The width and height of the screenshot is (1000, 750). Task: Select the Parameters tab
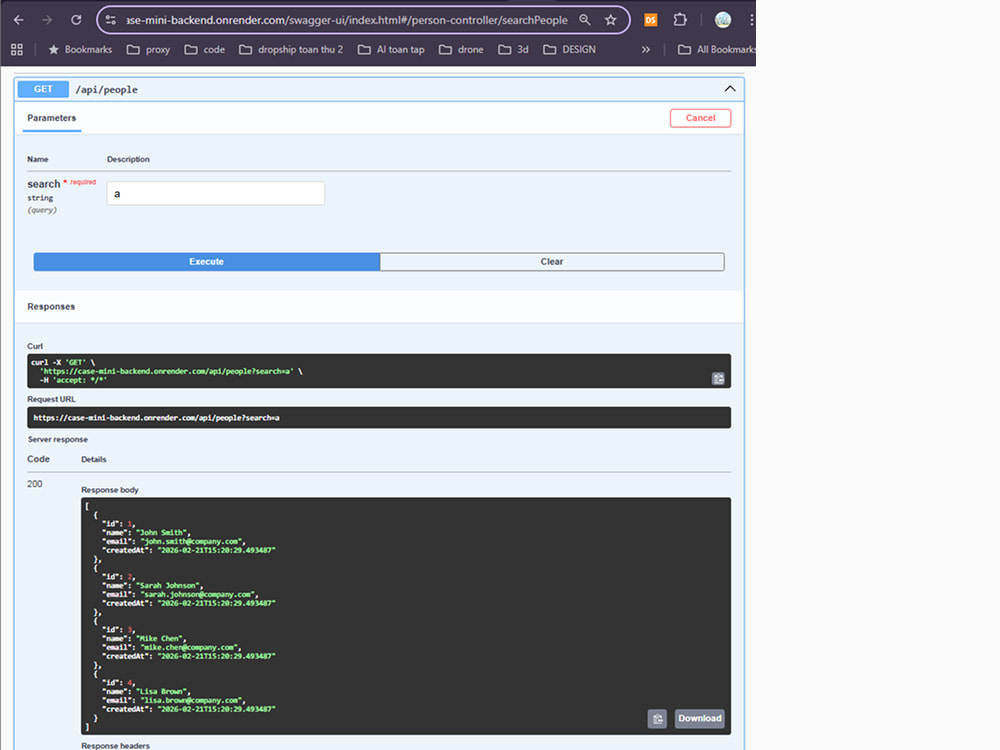tap(52, 118)
